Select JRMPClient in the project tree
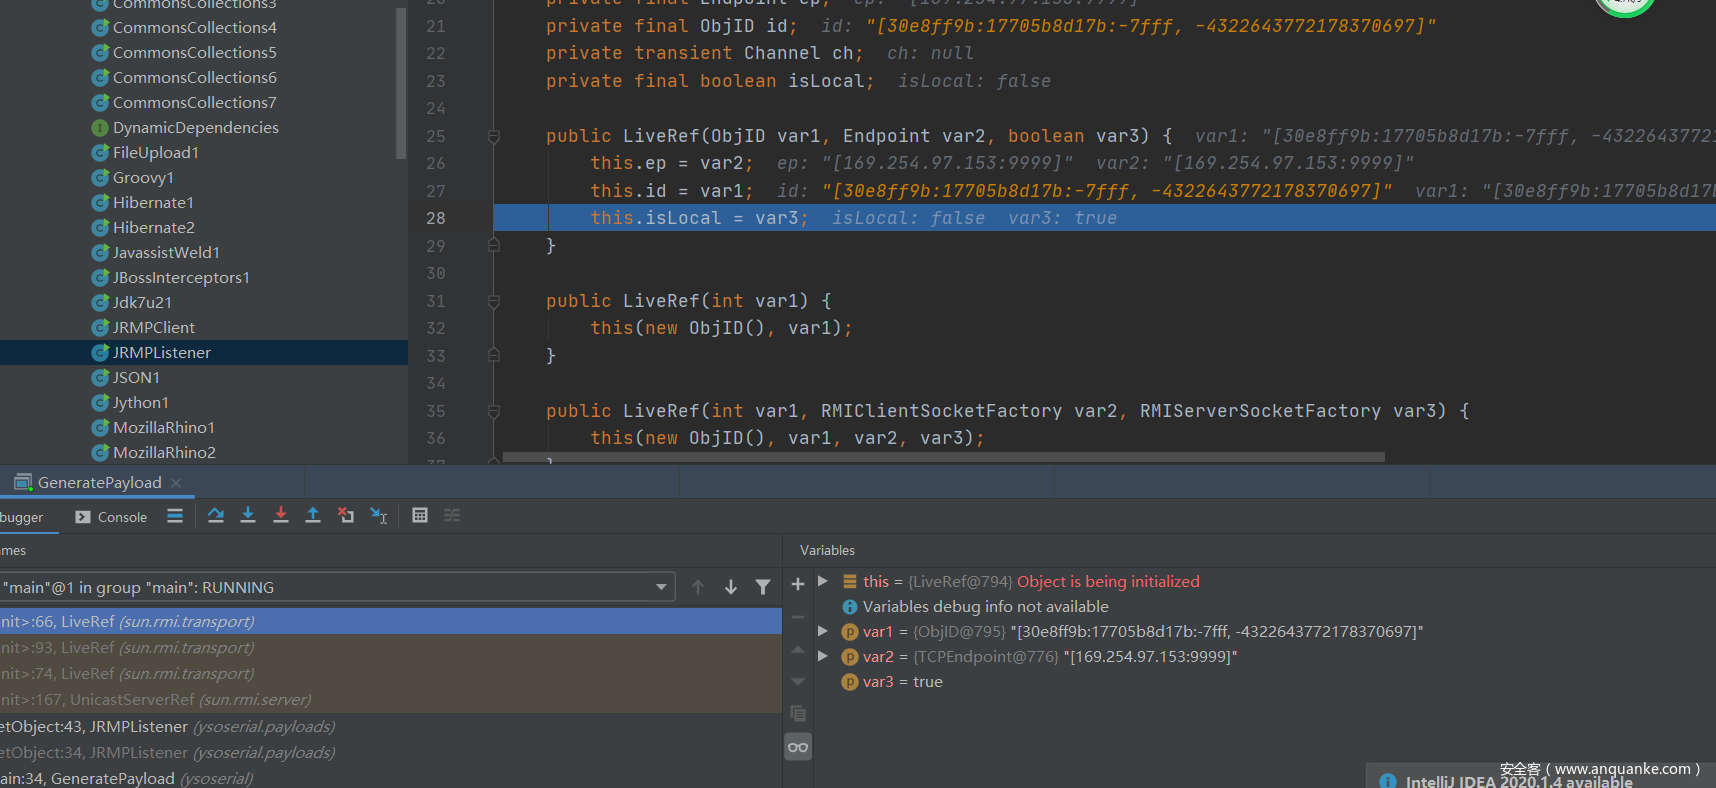 coord(153,327)
